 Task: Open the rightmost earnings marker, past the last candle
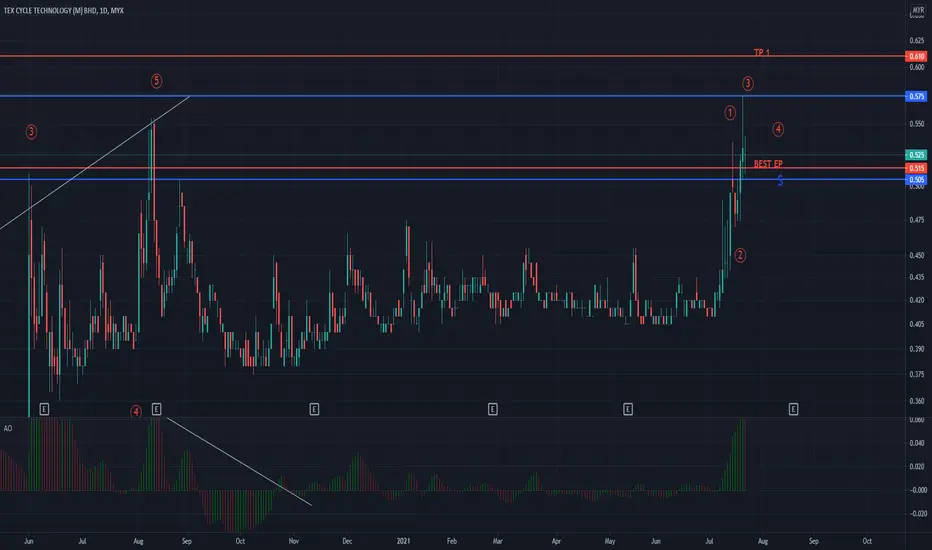pos(794,409)
